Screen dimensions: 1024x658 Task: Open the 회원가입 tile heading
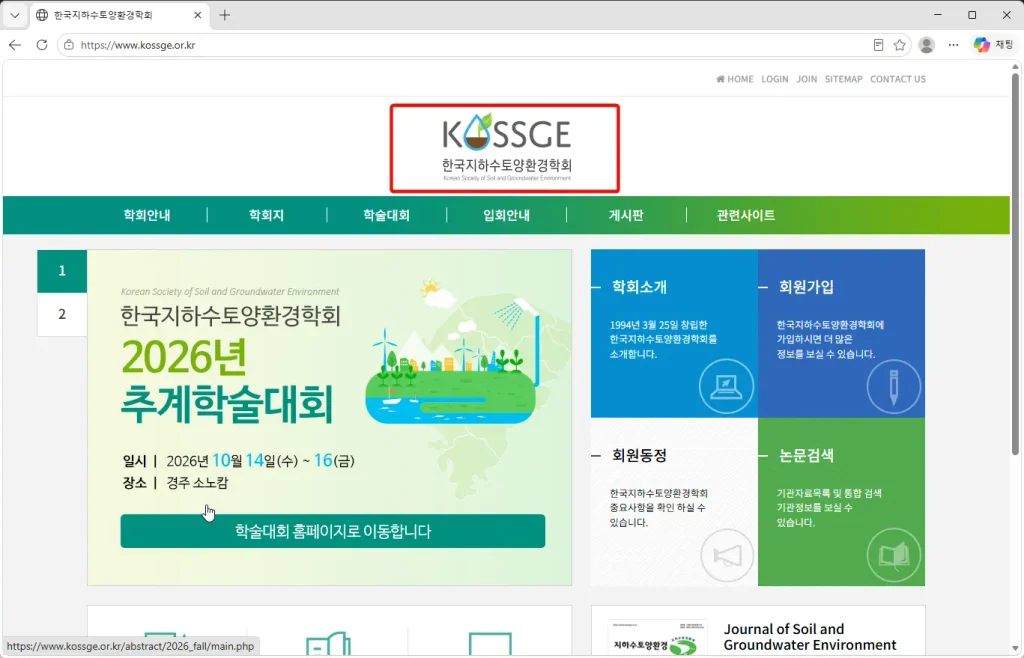pyautogui.click(x=806, y=287)
